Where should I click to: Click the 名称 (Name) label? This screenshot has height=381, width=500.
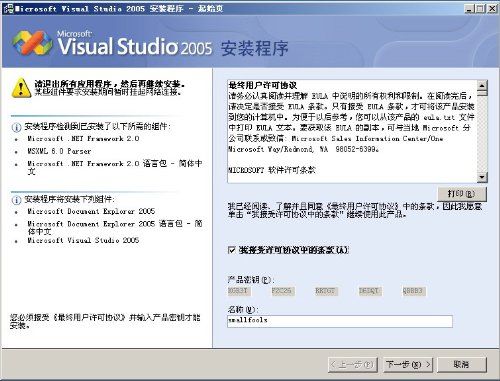click(x=242, y=309)
